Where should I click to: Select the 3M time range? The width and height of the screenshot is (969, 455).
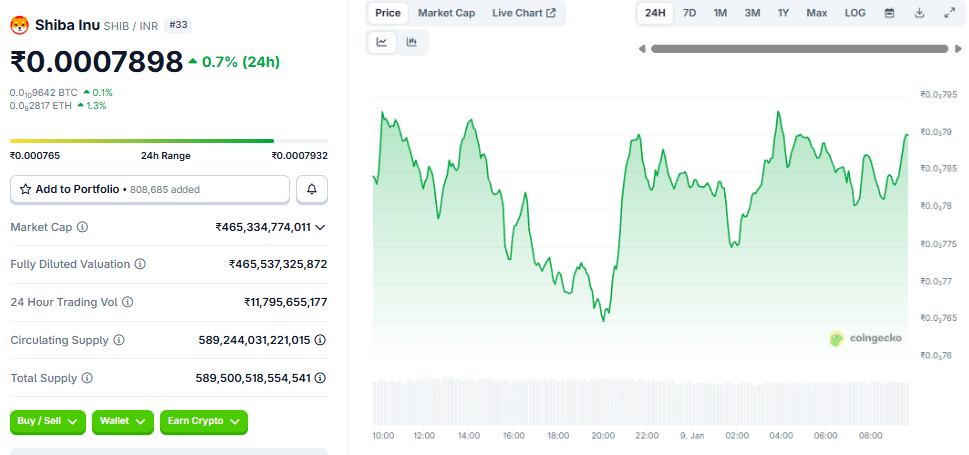(752, 13)
